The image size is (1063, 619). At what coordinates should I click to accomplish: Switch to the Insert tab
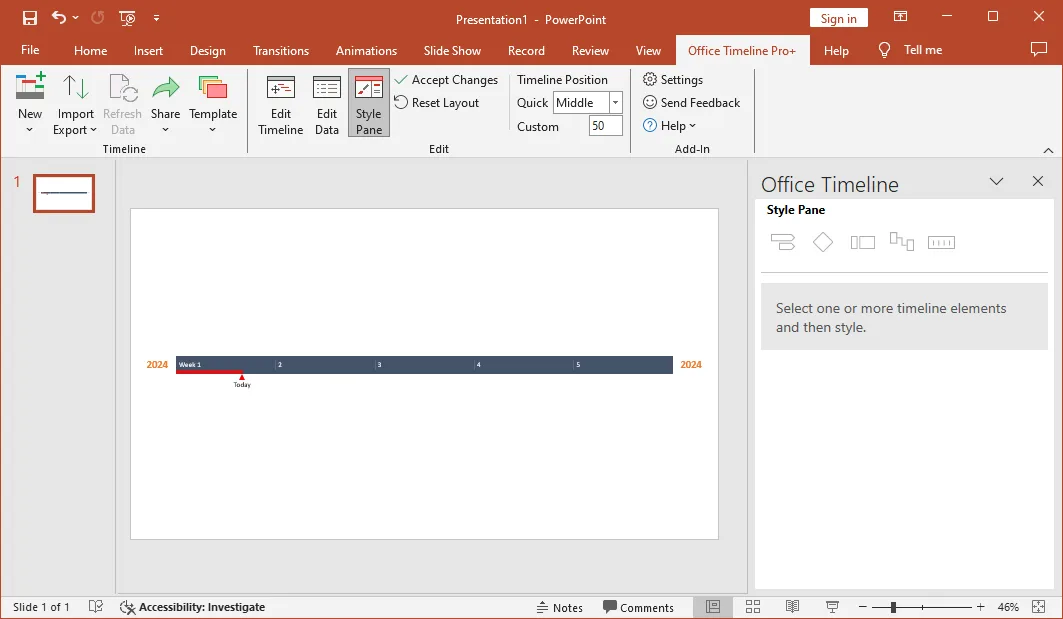[148, 51]
